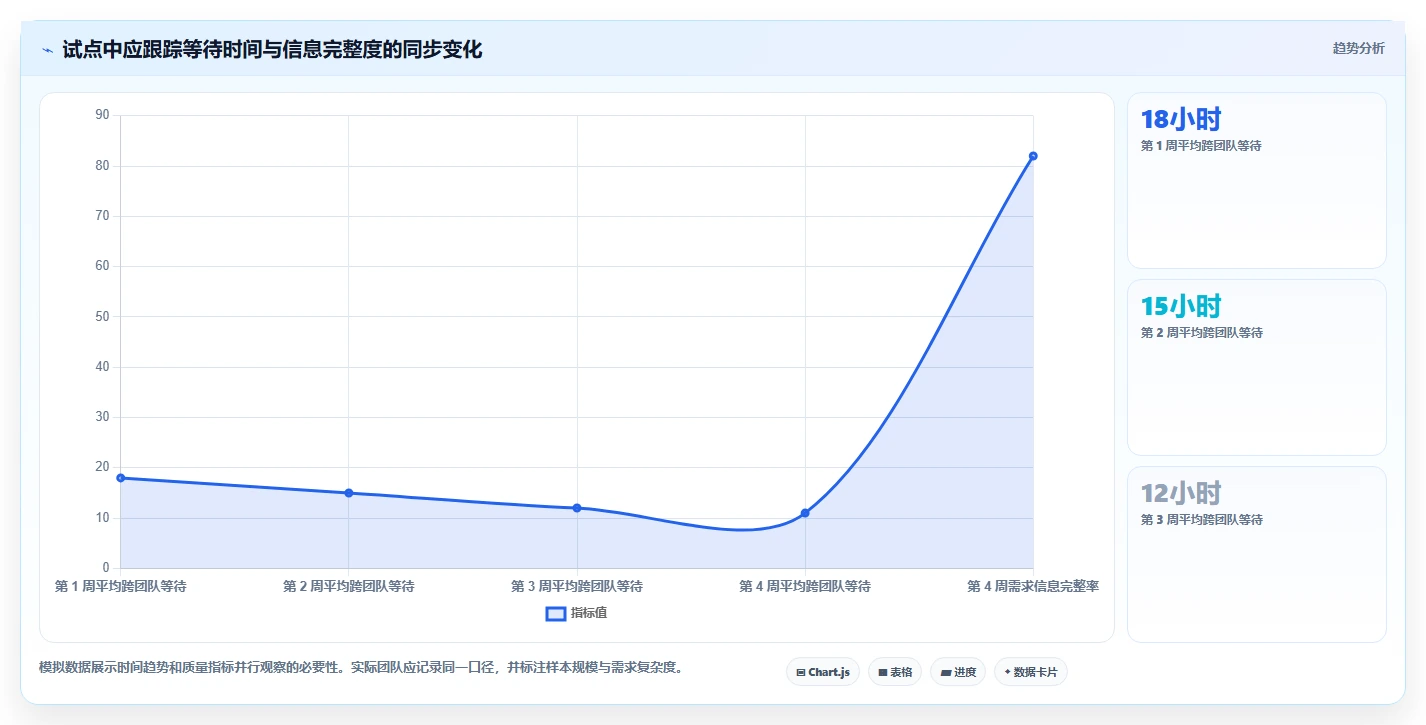Click y-axis tick label 90

pos(102,115)
